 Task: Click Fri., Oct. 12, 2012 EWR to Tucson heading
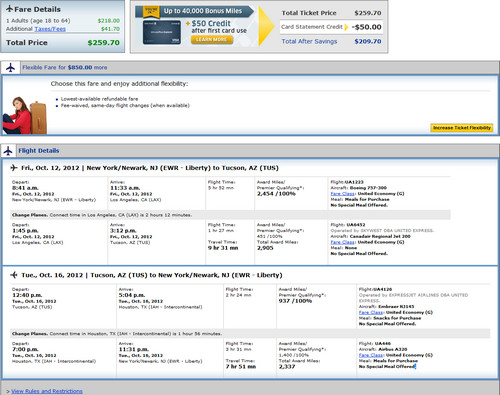[x=150, y=168]
